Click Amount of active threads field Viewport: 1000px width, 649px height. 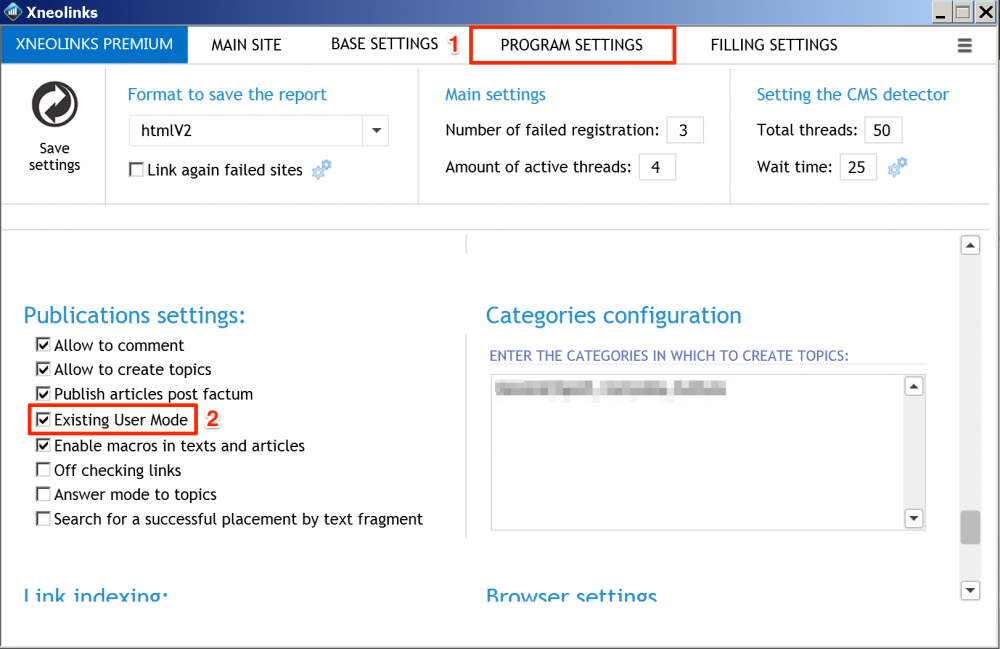[658, 167]
